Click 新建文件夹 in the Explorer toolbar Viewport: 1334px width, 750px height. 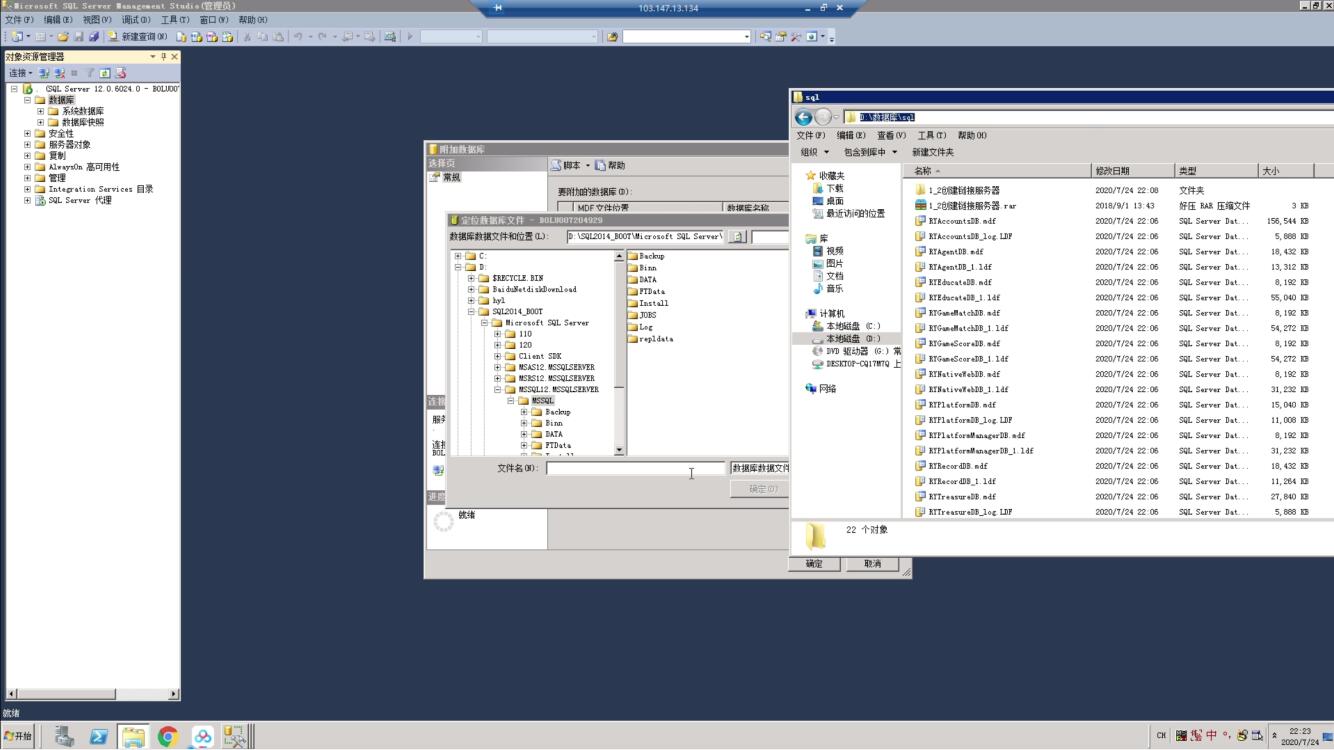click(x=932, y=152)
